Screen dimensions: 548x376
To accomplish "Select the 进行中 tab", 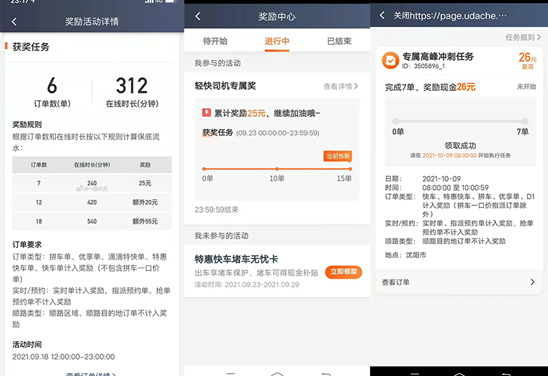I will click(x=277, y=41).
